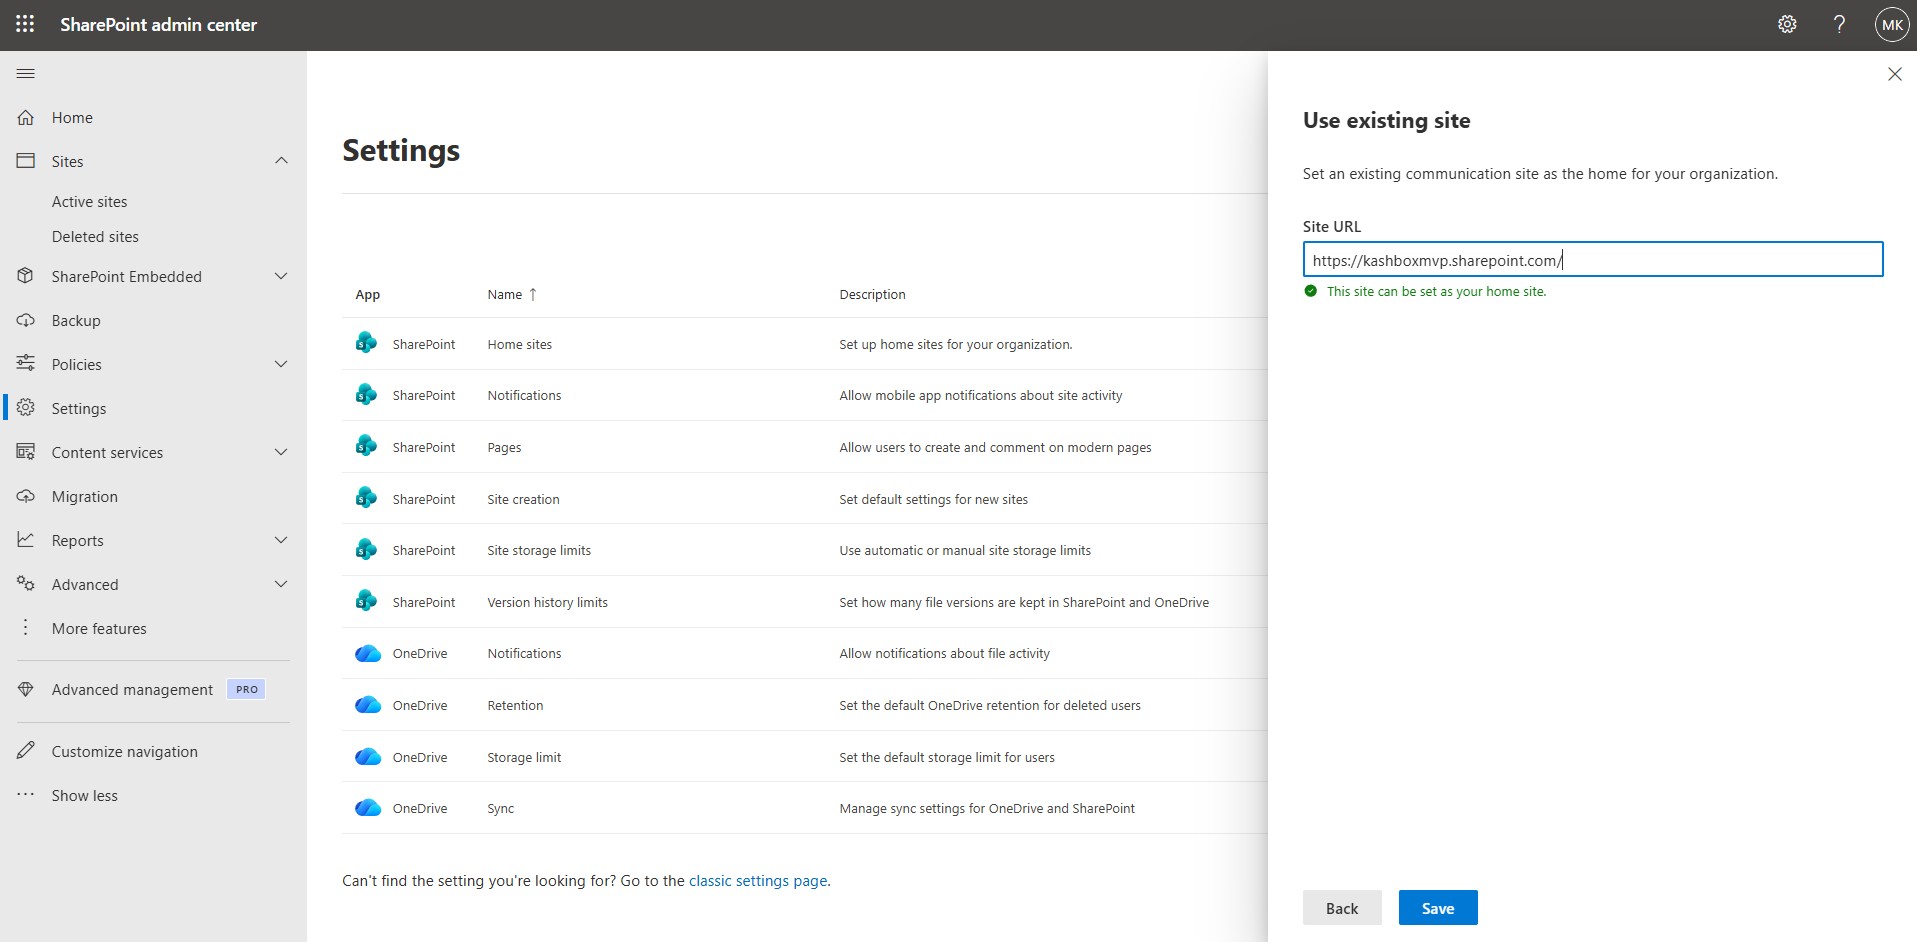The image size is (1917, 942).
Task: Sort by the Name column header
Action: coord(505,294)
